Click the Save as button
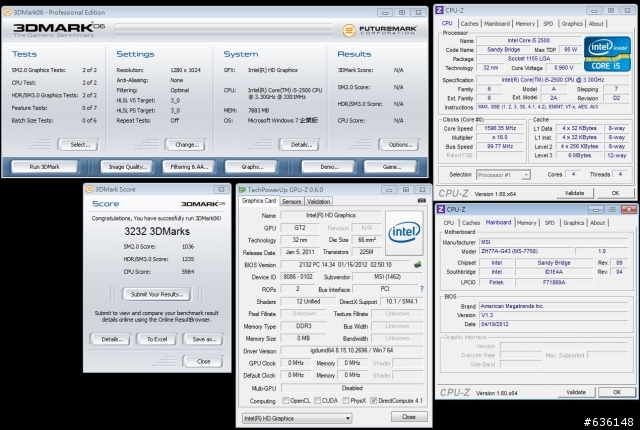Image resolution: width=640 pixels, height=430 pixels. pos(203,339)
